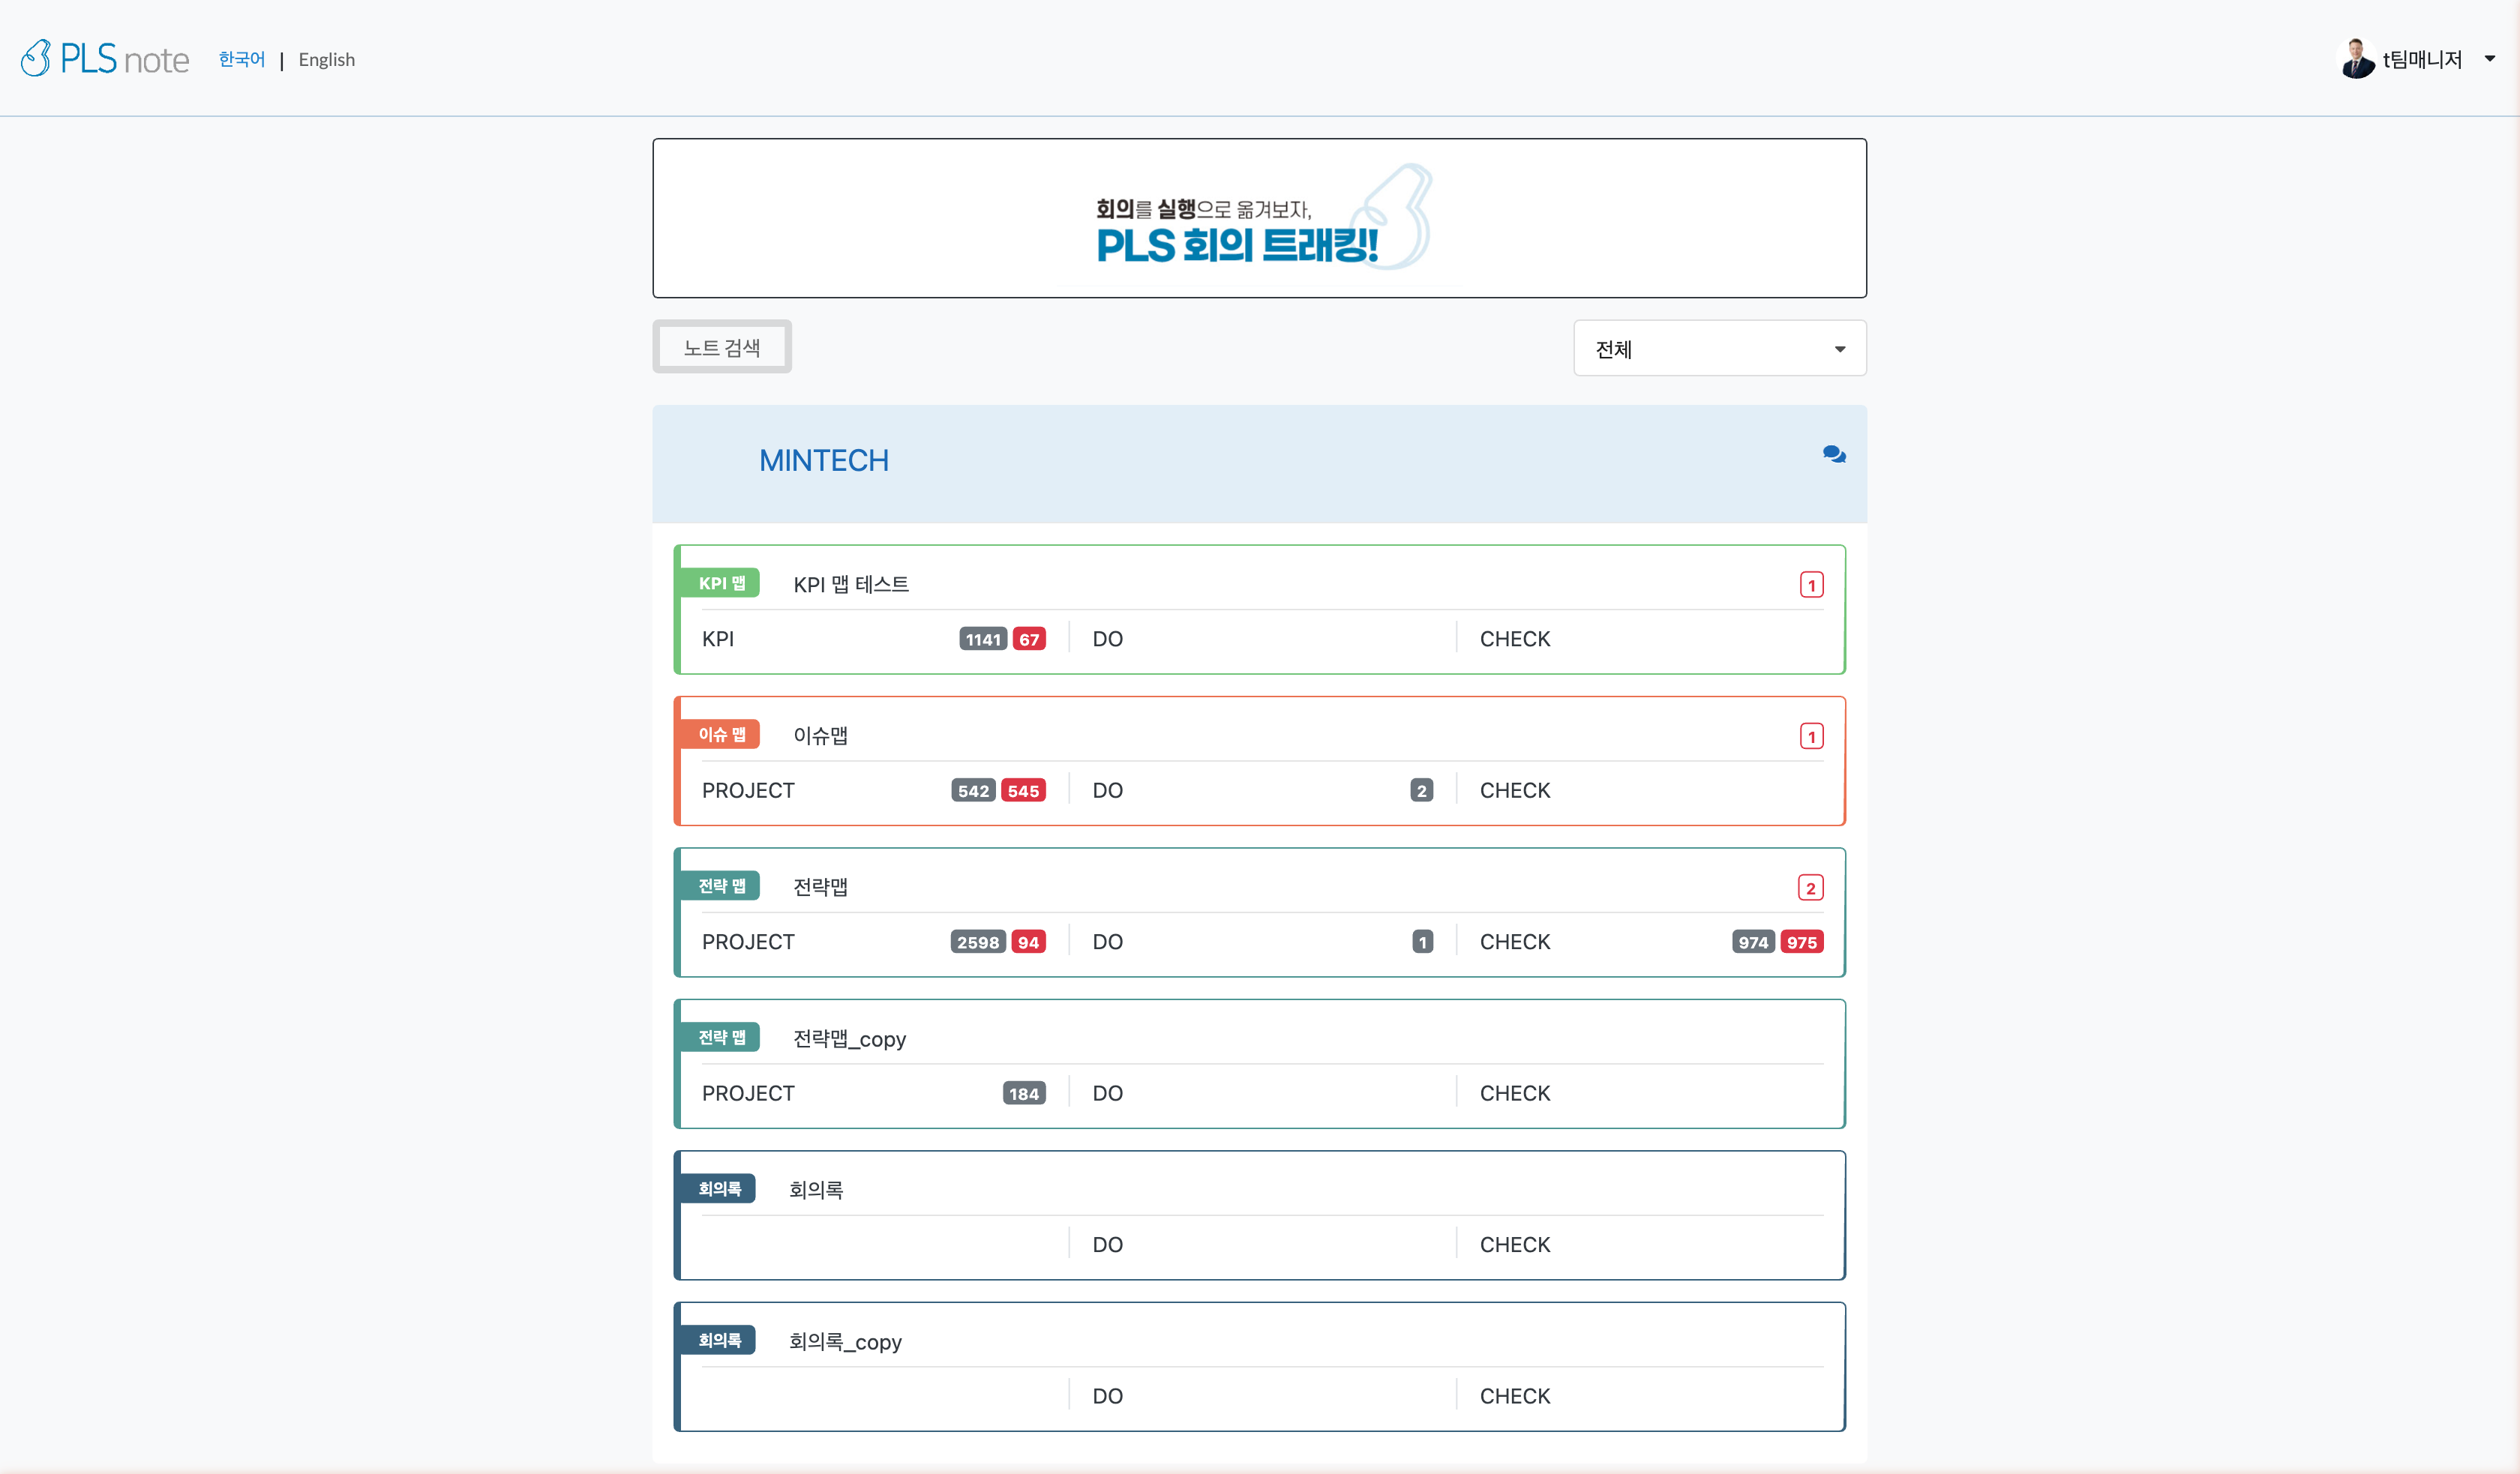Click red notification badge on KPI 맵 테스트
The height and width of the screenshot is (1474, 2520).
(1811, 585)
